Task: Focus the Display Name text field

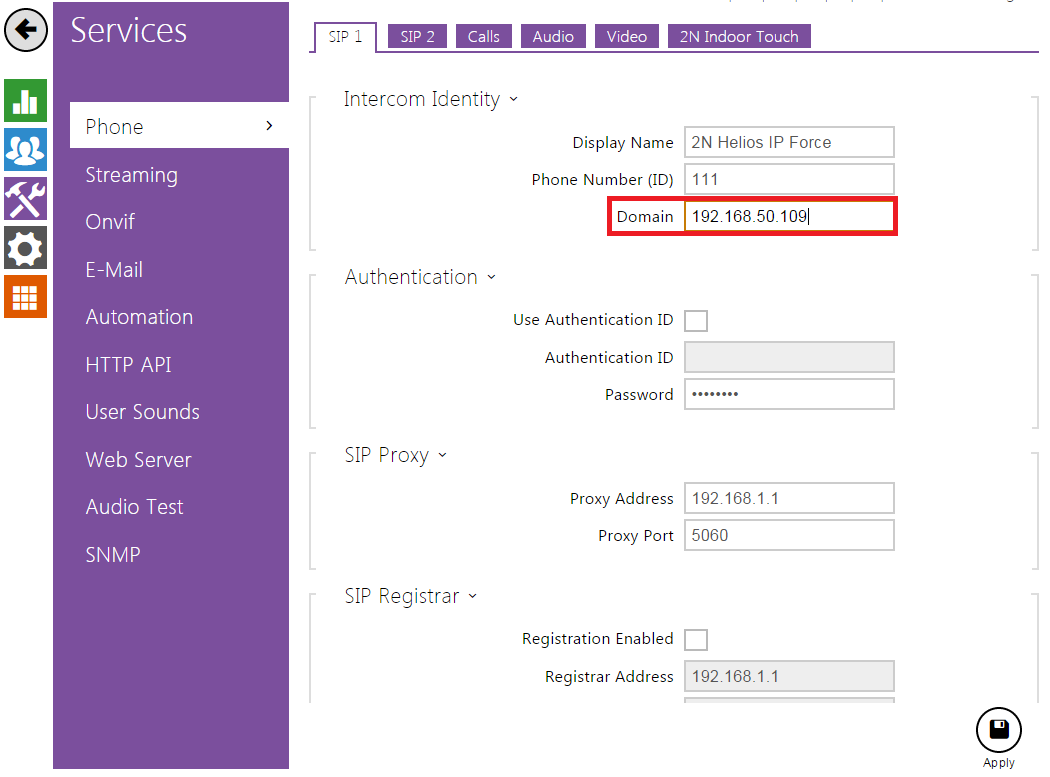Action: (x=788, y=142)
